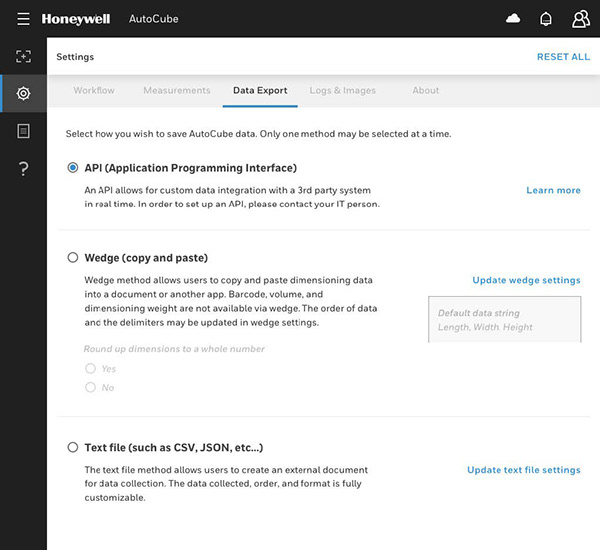Switch to the Measurements tab
This screenshot has height=550, width=600.
coord(177,90)
